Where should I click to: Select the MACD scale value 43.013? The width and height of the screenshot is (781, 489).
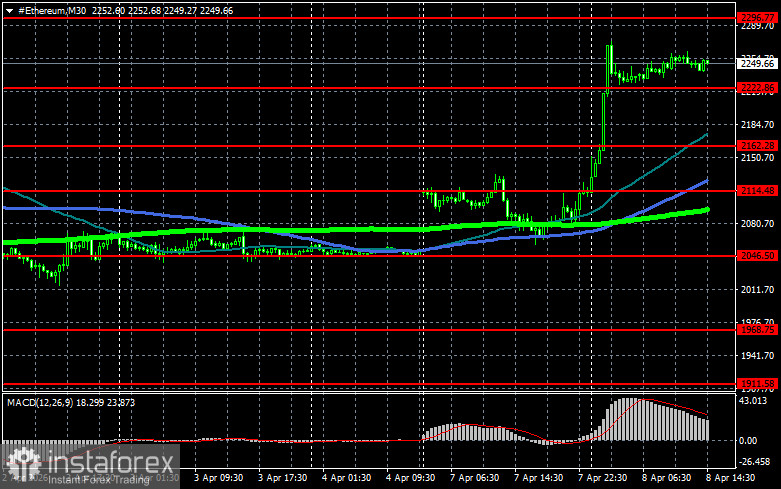[753, 401]
